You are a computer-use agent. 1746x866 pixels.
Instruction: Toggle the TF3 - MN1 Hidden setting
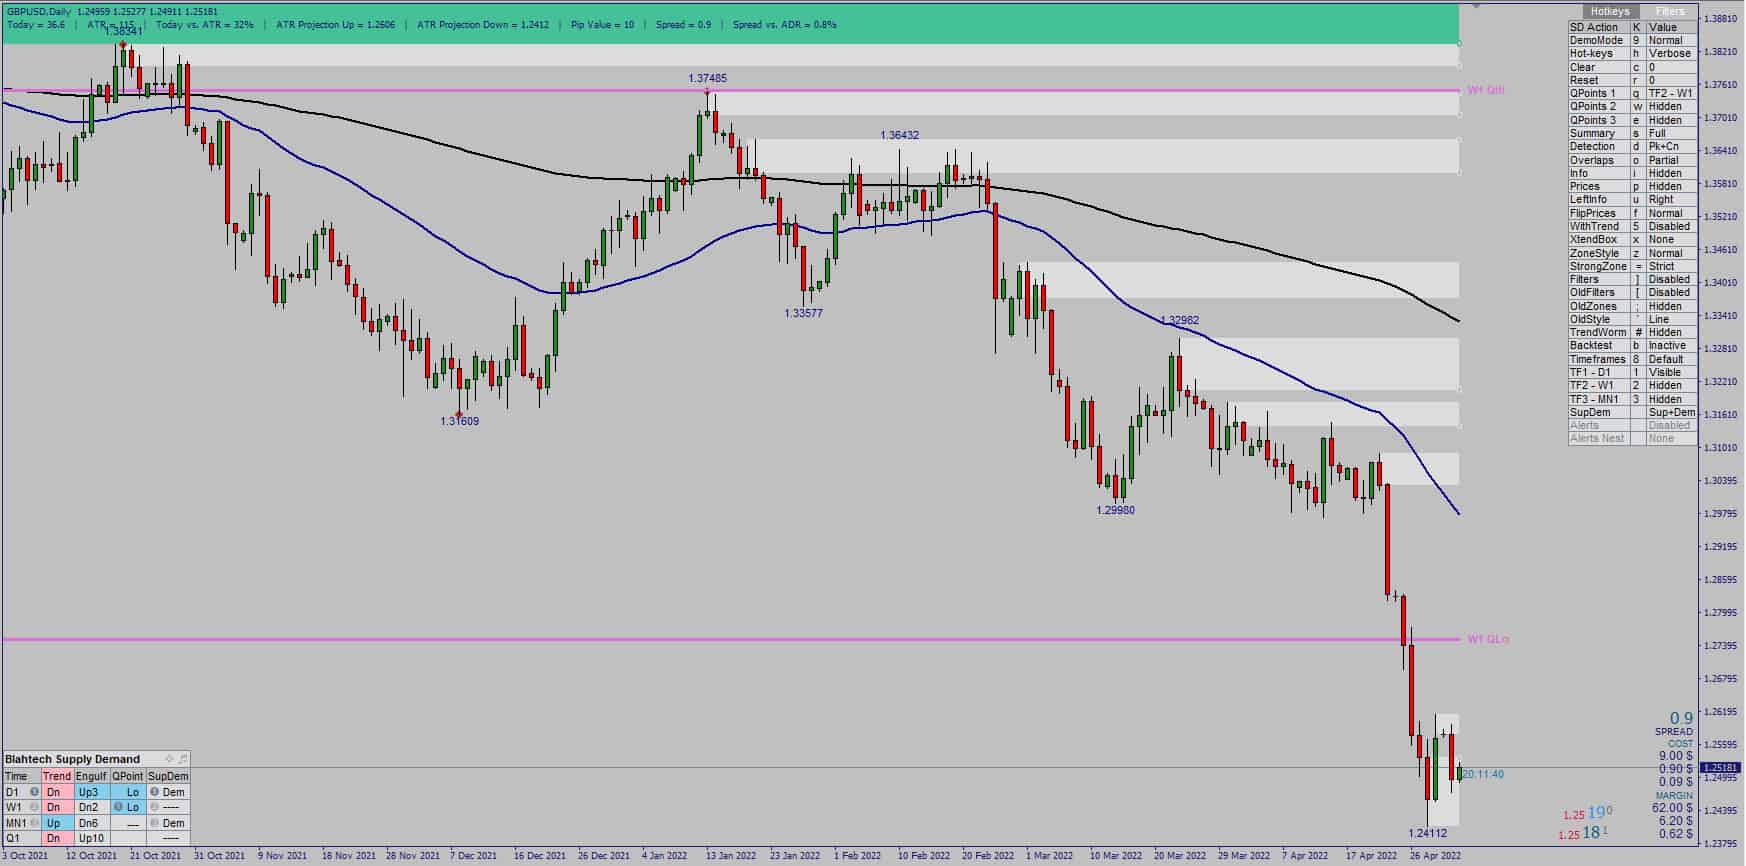point(1672,399)
